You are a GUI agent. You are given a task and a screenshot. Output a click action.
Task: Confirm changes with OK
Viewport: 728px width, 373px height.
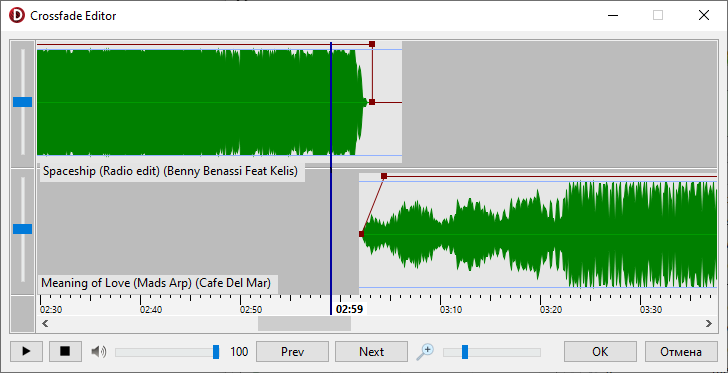[x=600, y=352]
